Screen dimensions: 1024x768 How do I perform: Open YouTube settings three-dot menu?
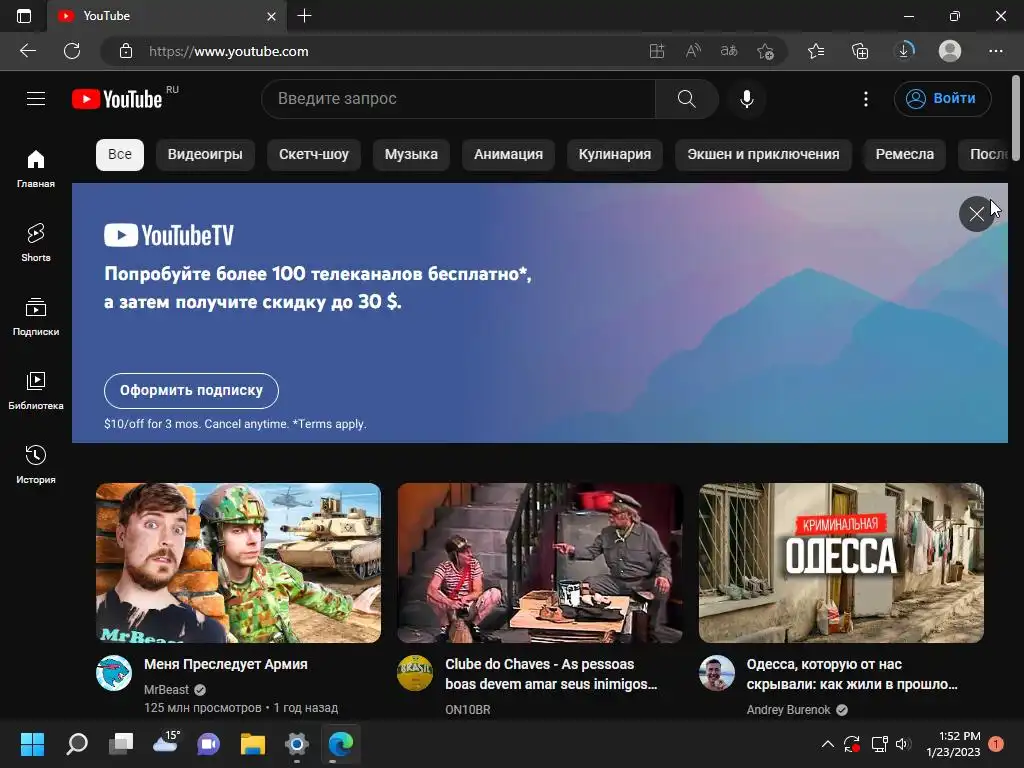[x=866, y=99]
